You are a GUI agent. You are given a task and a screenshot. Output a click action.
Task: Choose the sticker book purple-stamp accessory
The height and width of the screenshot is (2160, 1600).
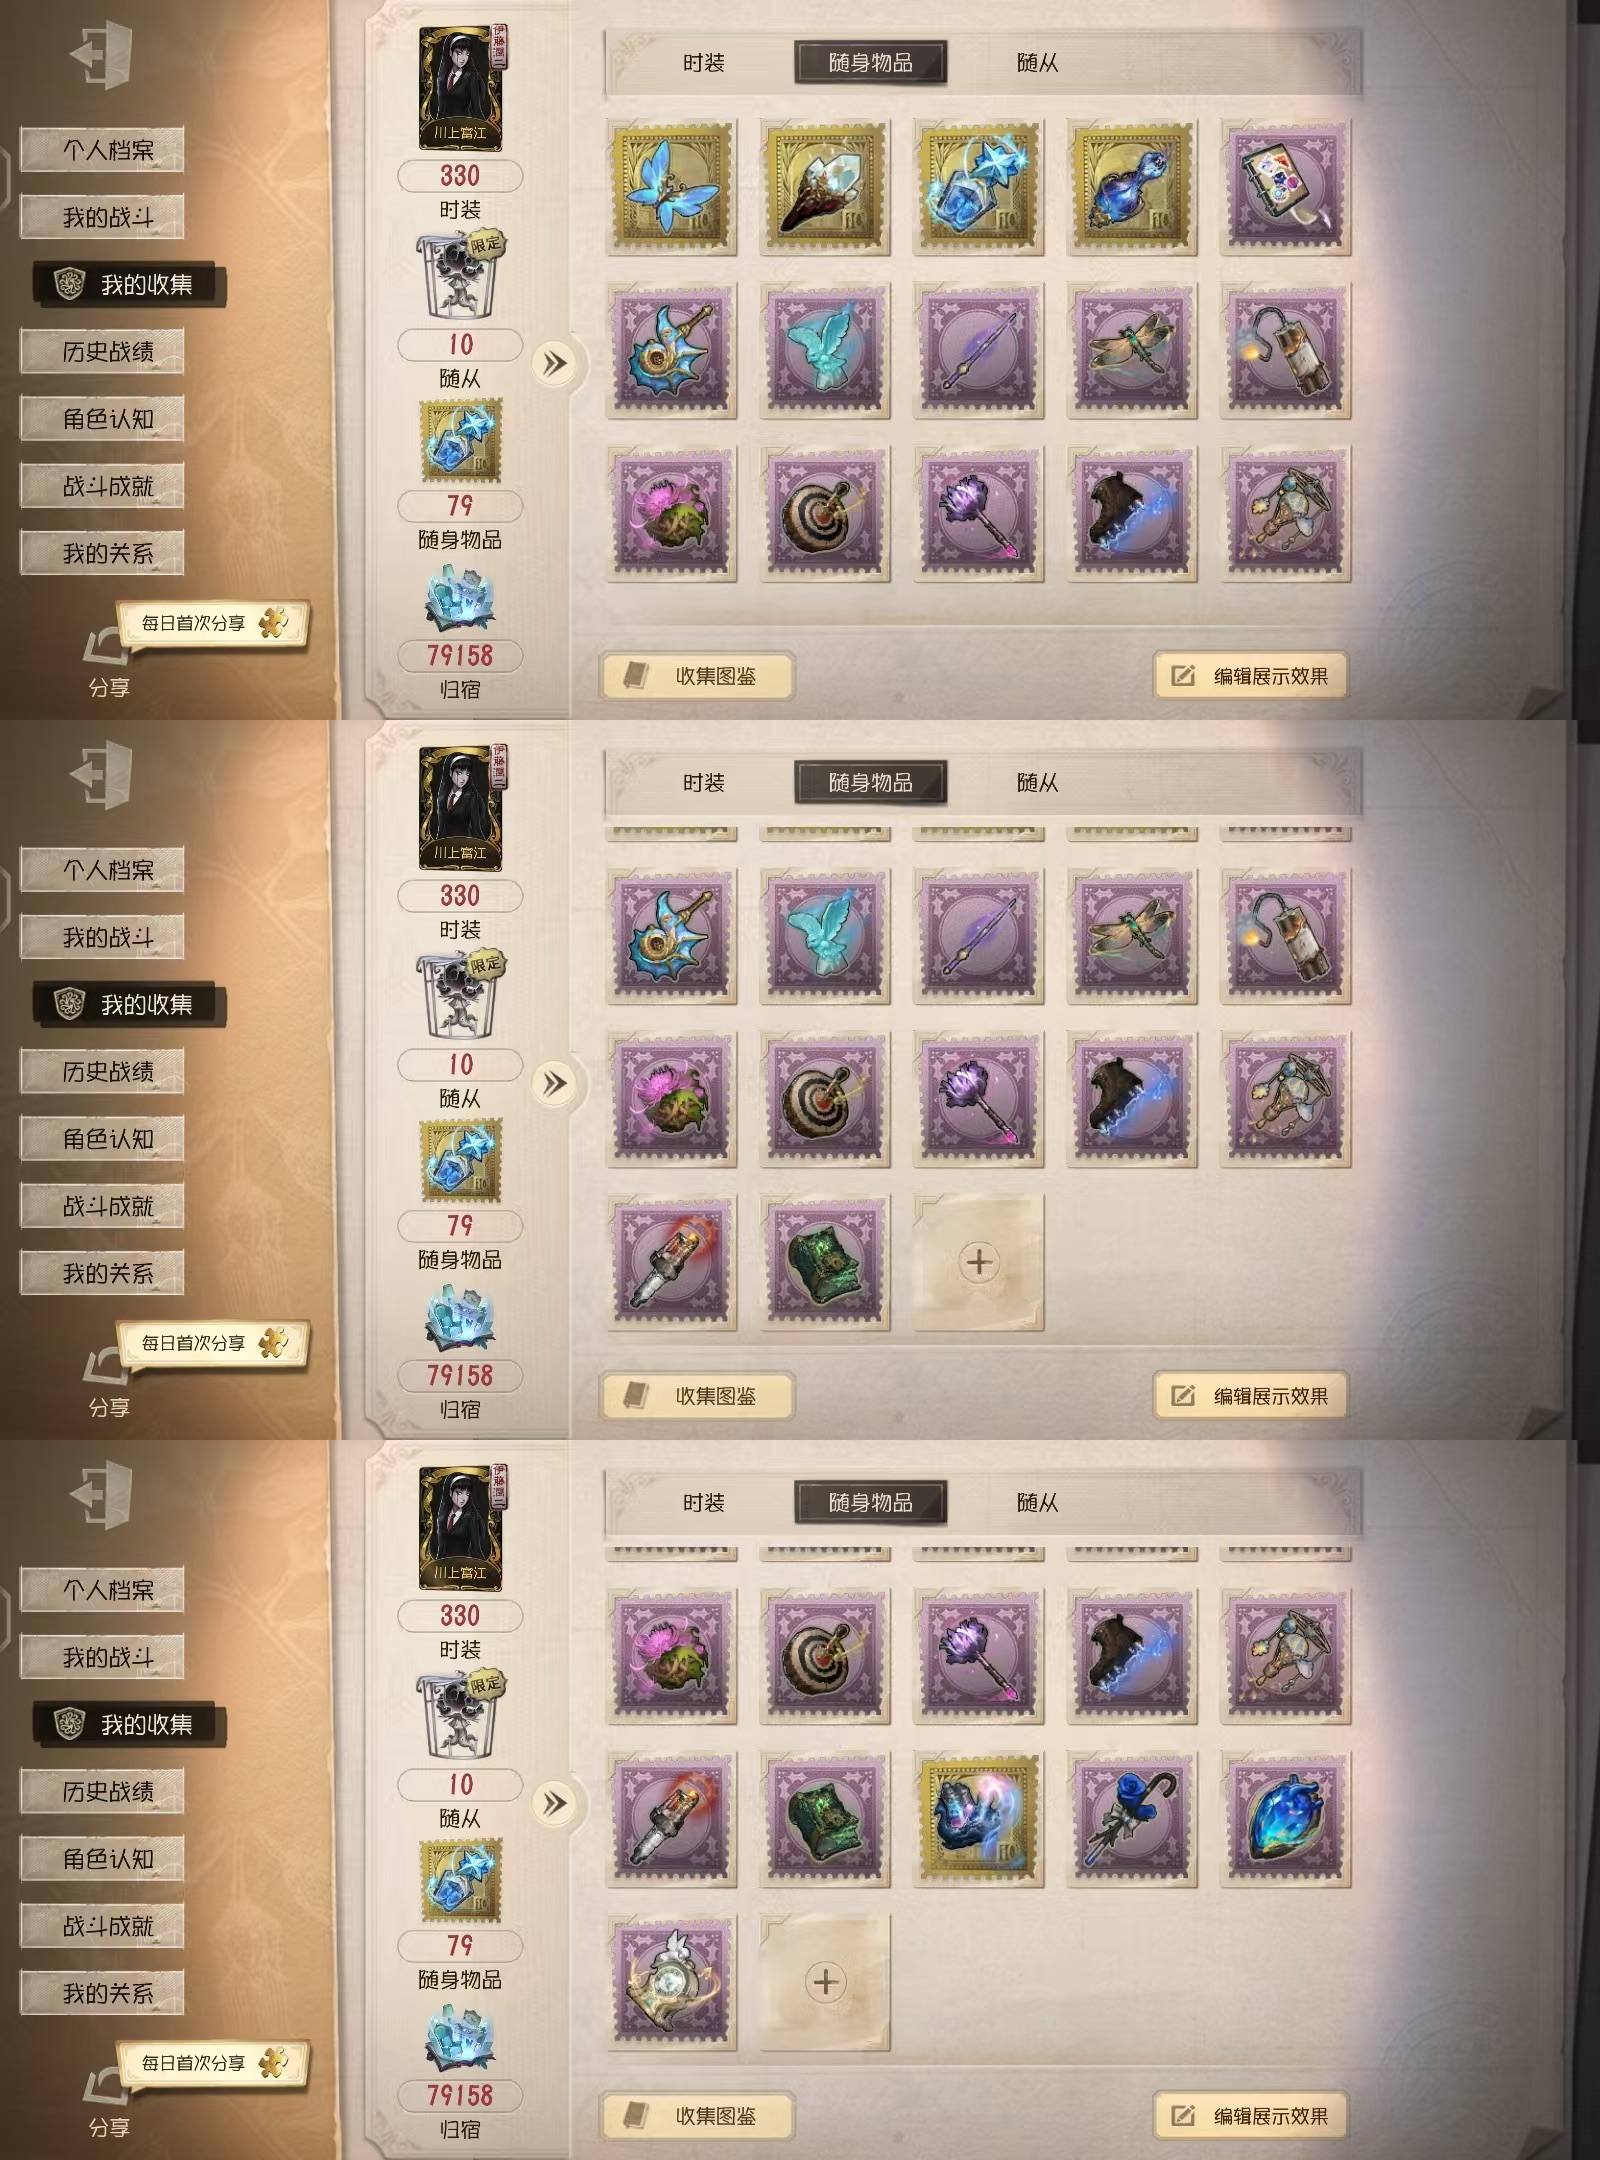(x=1286, y=187)
